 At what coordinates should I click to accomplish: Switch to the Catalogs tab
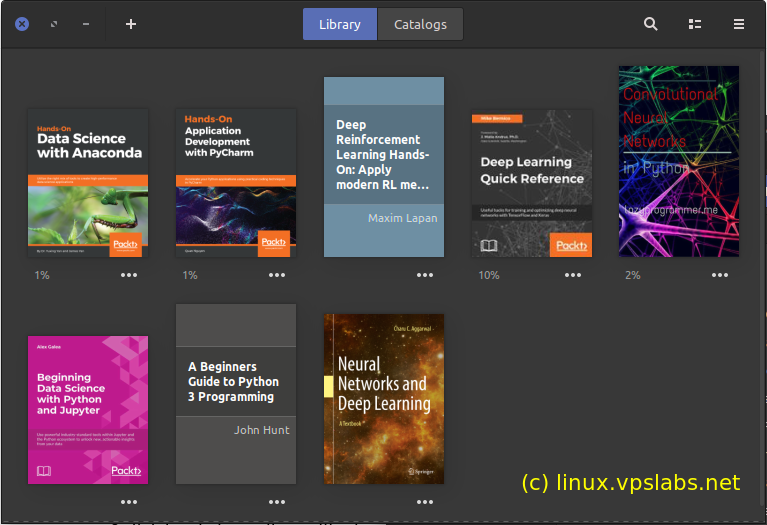point(420,24)
